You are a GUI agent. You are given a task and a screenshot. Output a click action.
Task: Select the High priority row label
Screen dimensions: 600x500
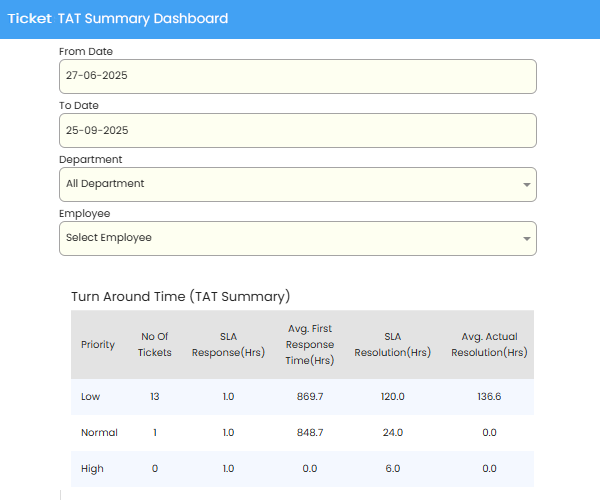[x=92, y=469]
